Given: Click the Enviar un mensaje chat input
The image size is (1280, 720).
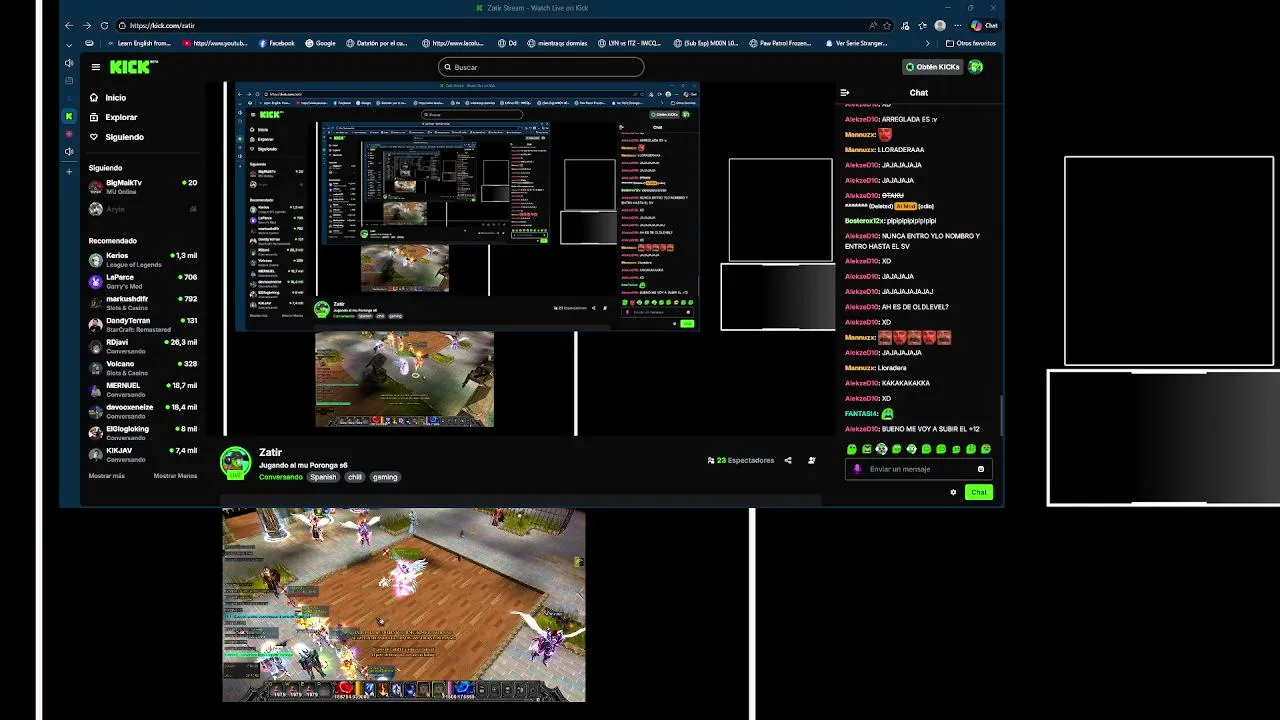Looking at the screenshot, I should pos(918,469).
